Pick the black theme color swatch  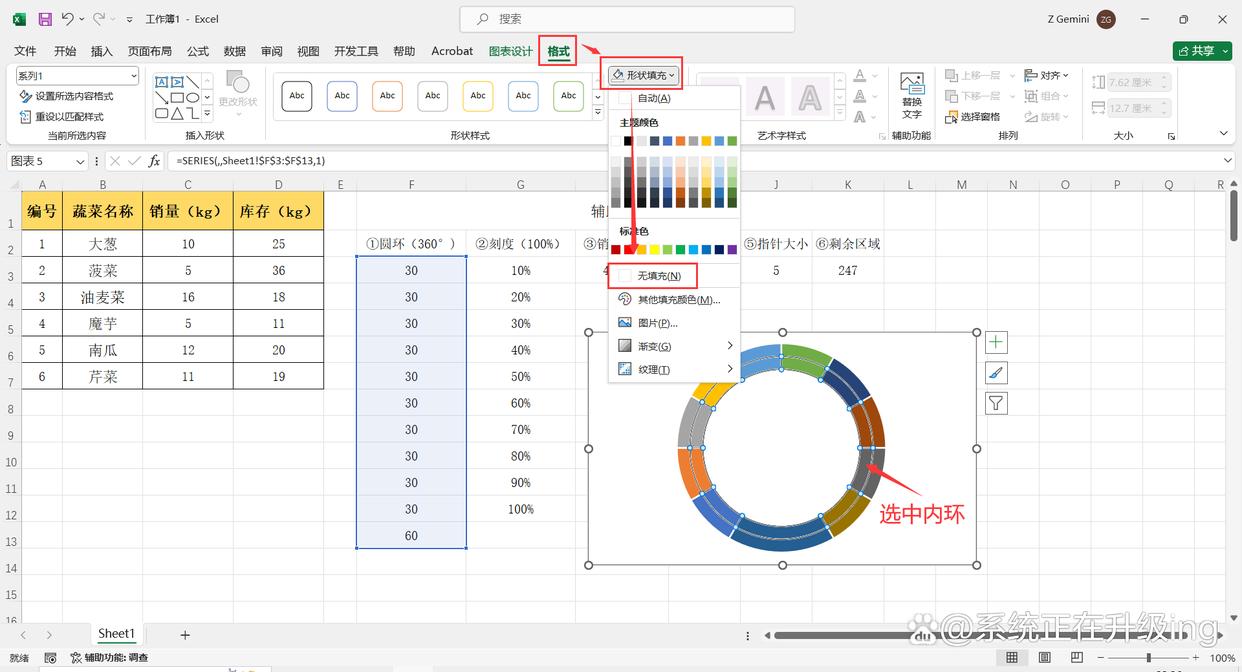(628, 141)
